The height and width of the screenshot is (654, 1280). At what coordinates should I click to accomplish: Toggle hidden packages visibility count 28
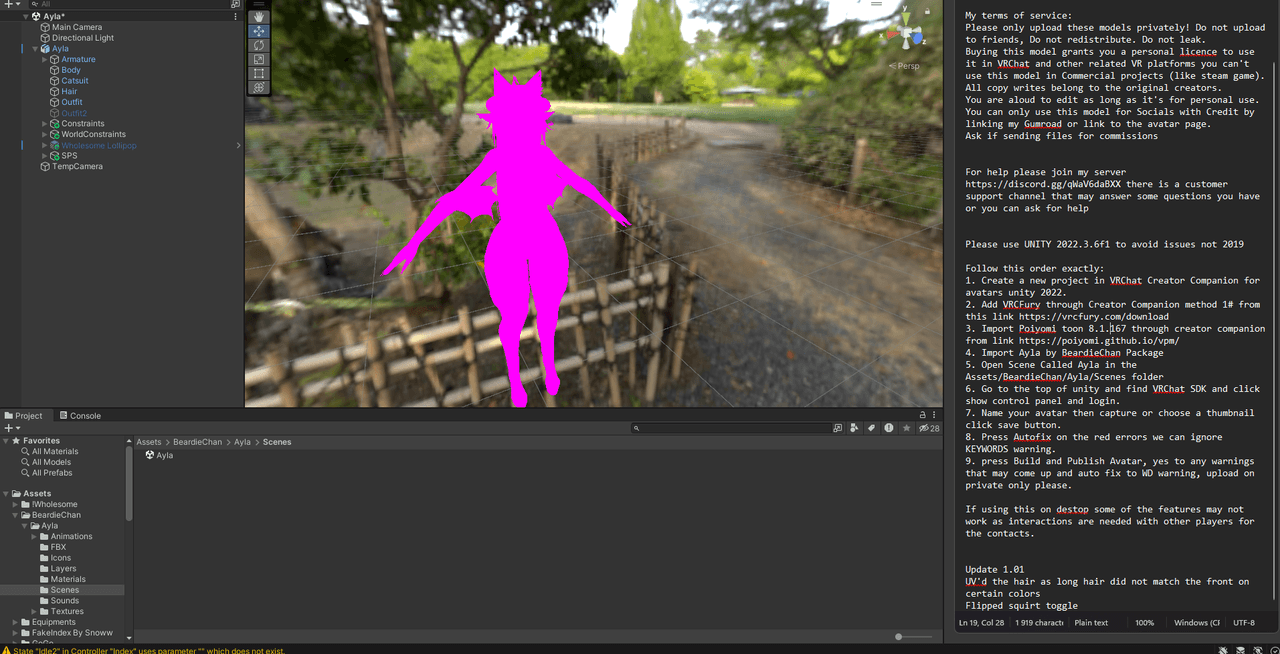[929, 428]
